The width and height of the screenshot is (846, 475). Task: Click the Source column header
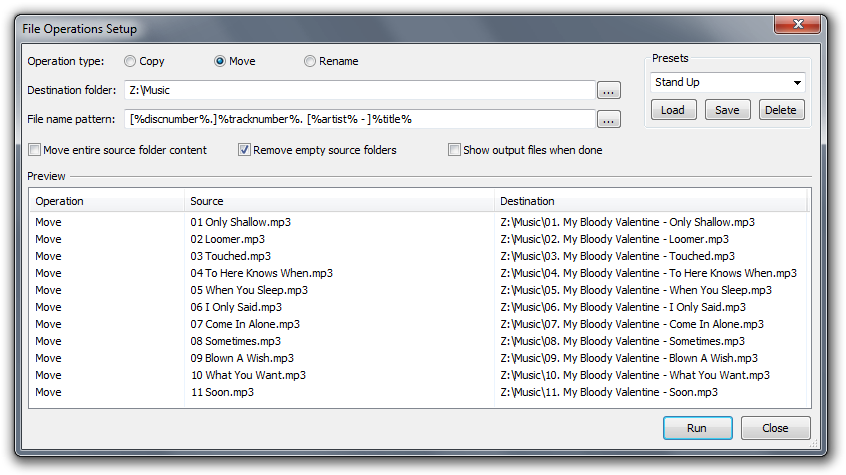point(340,202)
